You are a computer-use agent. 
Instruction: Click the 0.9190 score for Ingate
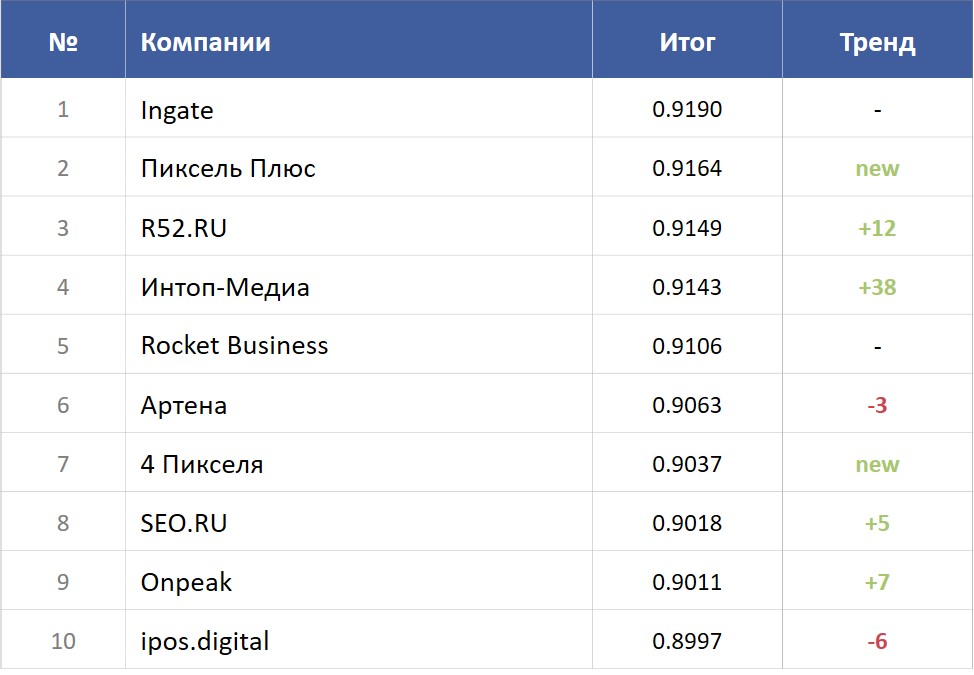click(x=687, y=110)
